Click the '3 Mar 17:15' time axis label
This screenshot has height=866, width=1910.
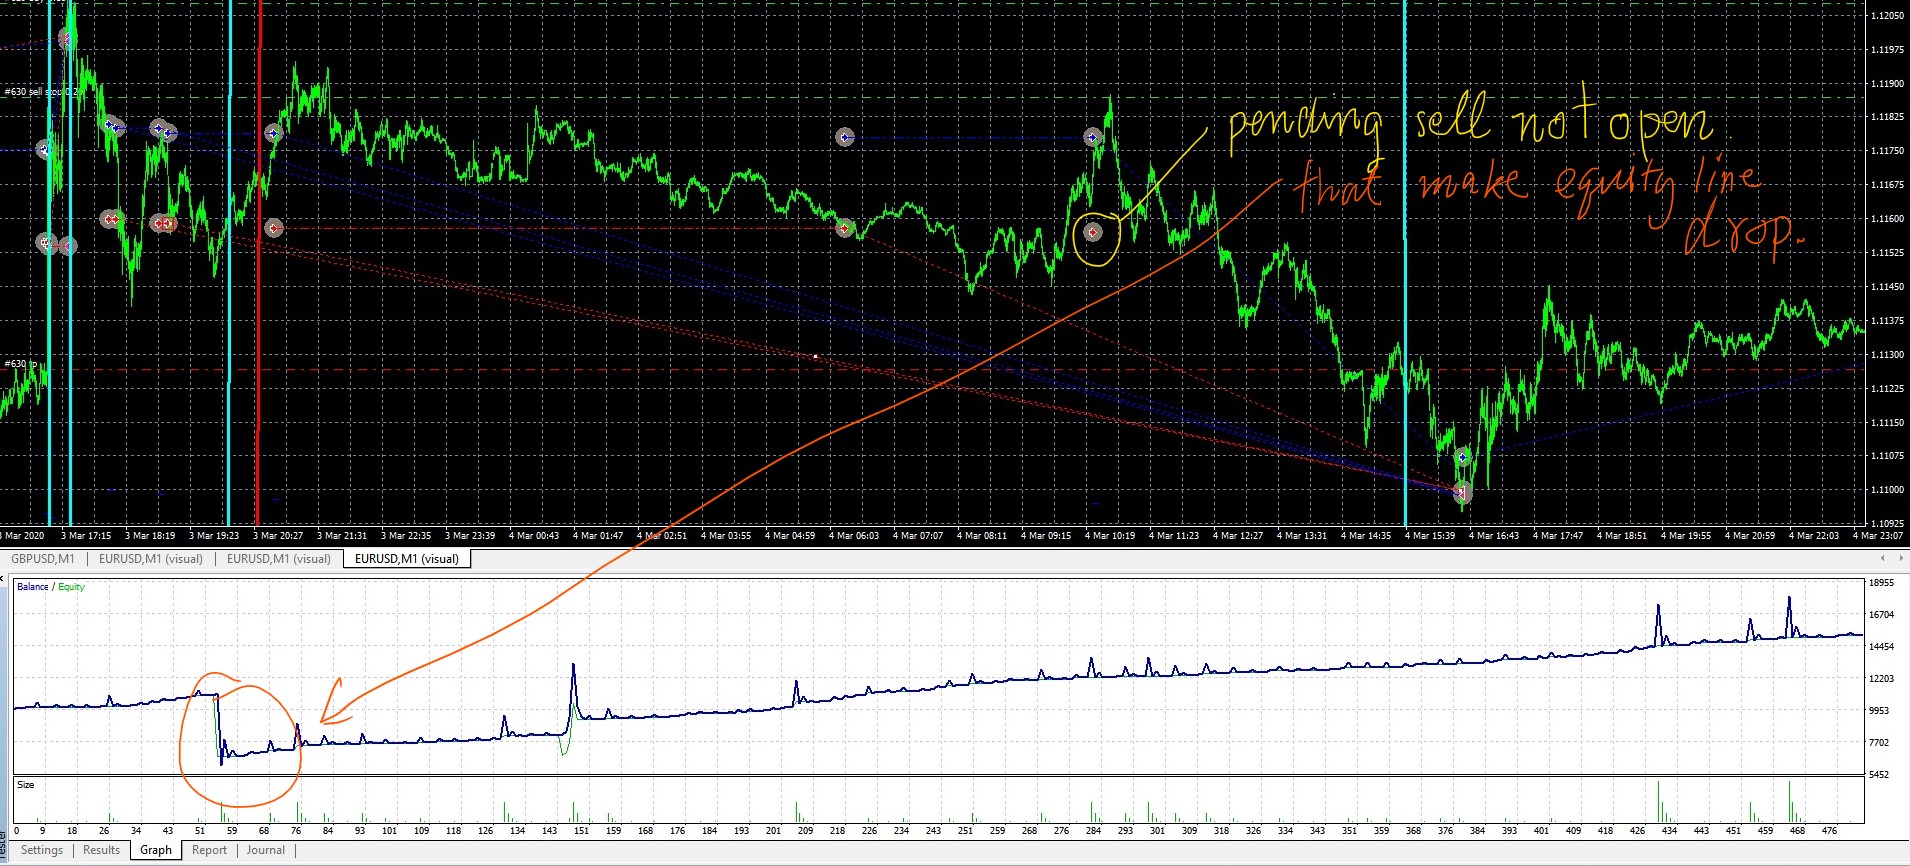86,536
